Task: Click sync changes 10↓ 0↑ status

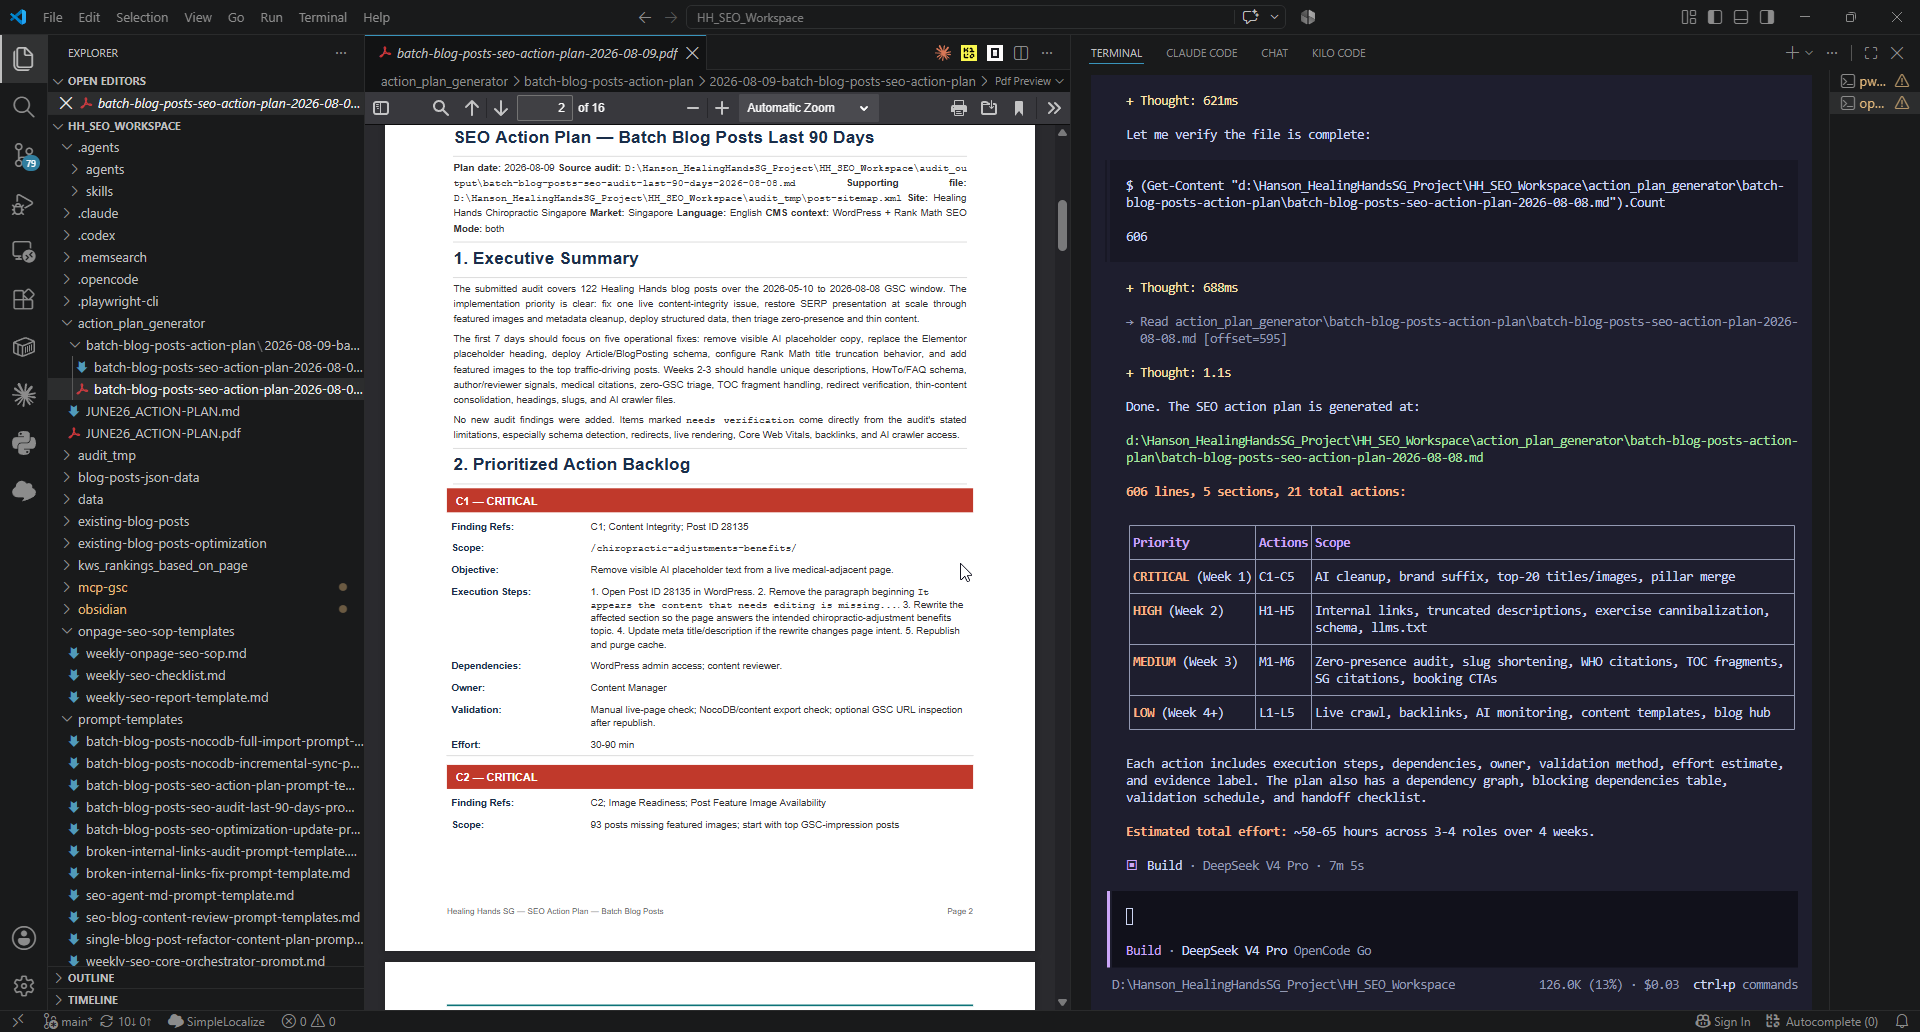Action: (x=126, y=1021)
